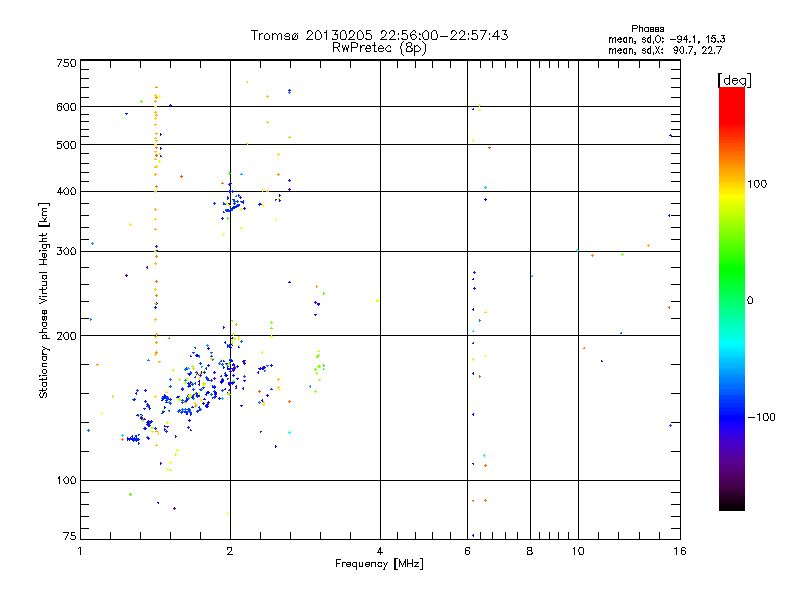Click the plot title 'Tromsø 20130205 22:56:00-22:57:43'
This screenshot has height=600, width=800.
tap(379, 35)
